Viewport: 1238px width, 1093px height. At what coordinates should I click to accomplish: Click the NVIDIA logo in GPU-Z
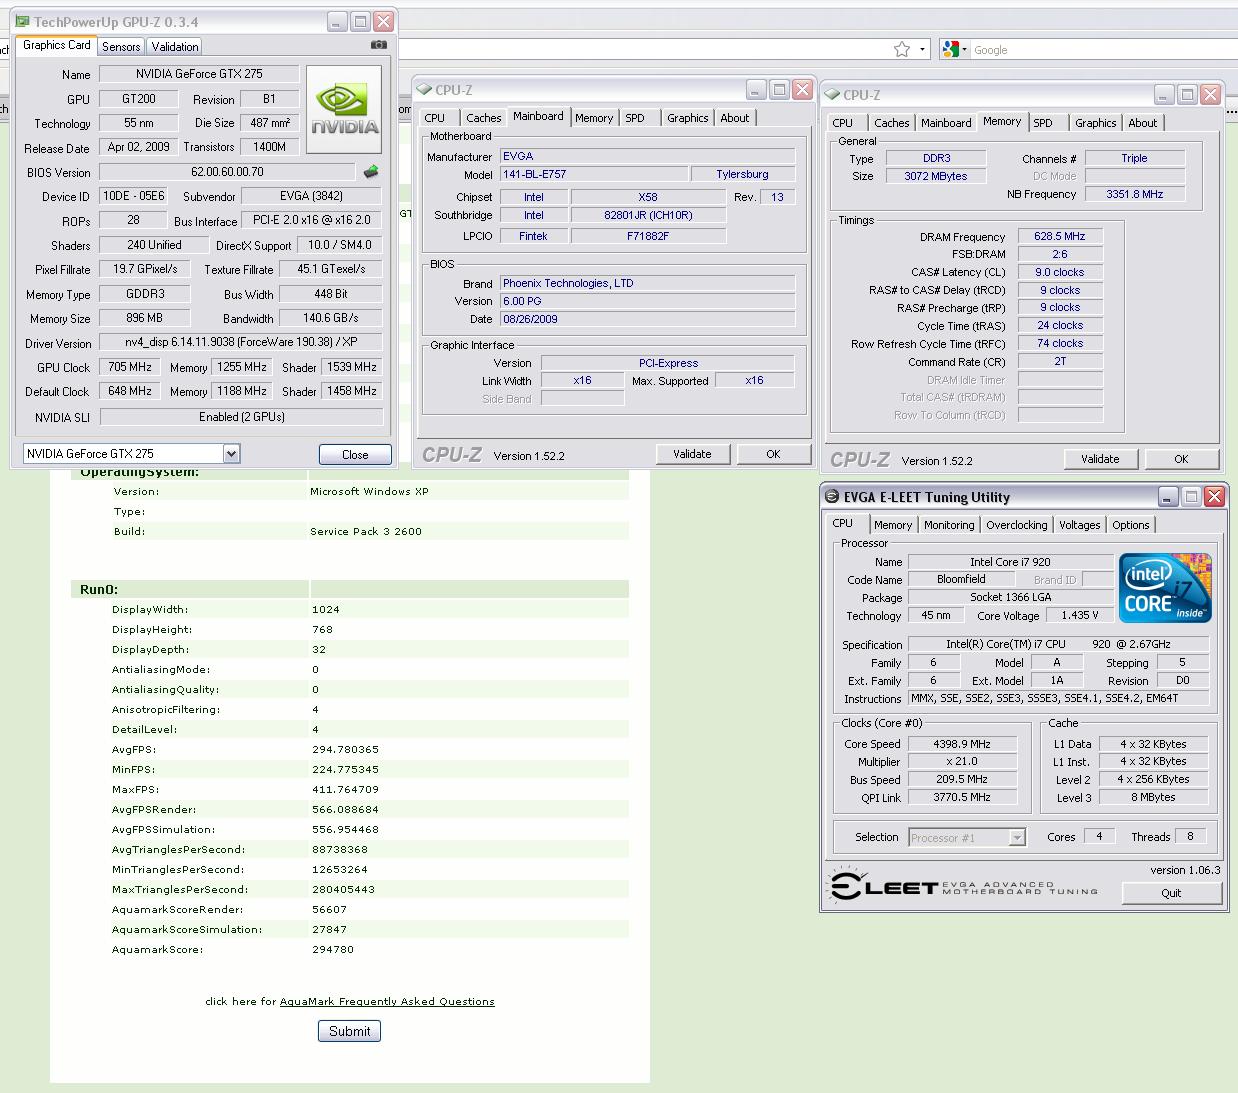344,110
